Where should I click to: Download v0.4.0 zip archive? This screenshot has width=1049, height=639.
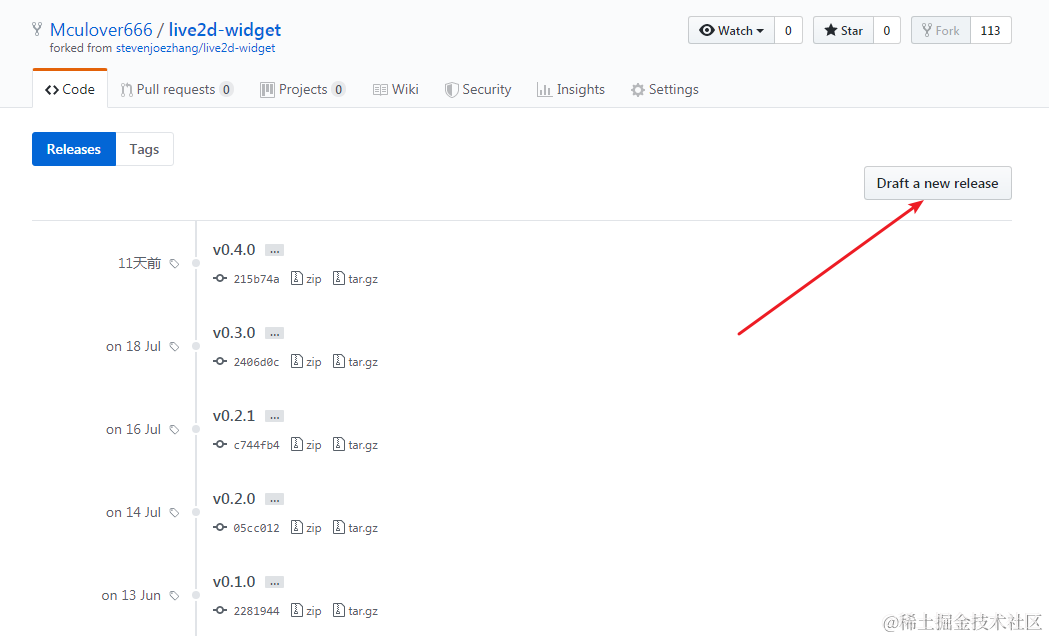tap(306, 278)
